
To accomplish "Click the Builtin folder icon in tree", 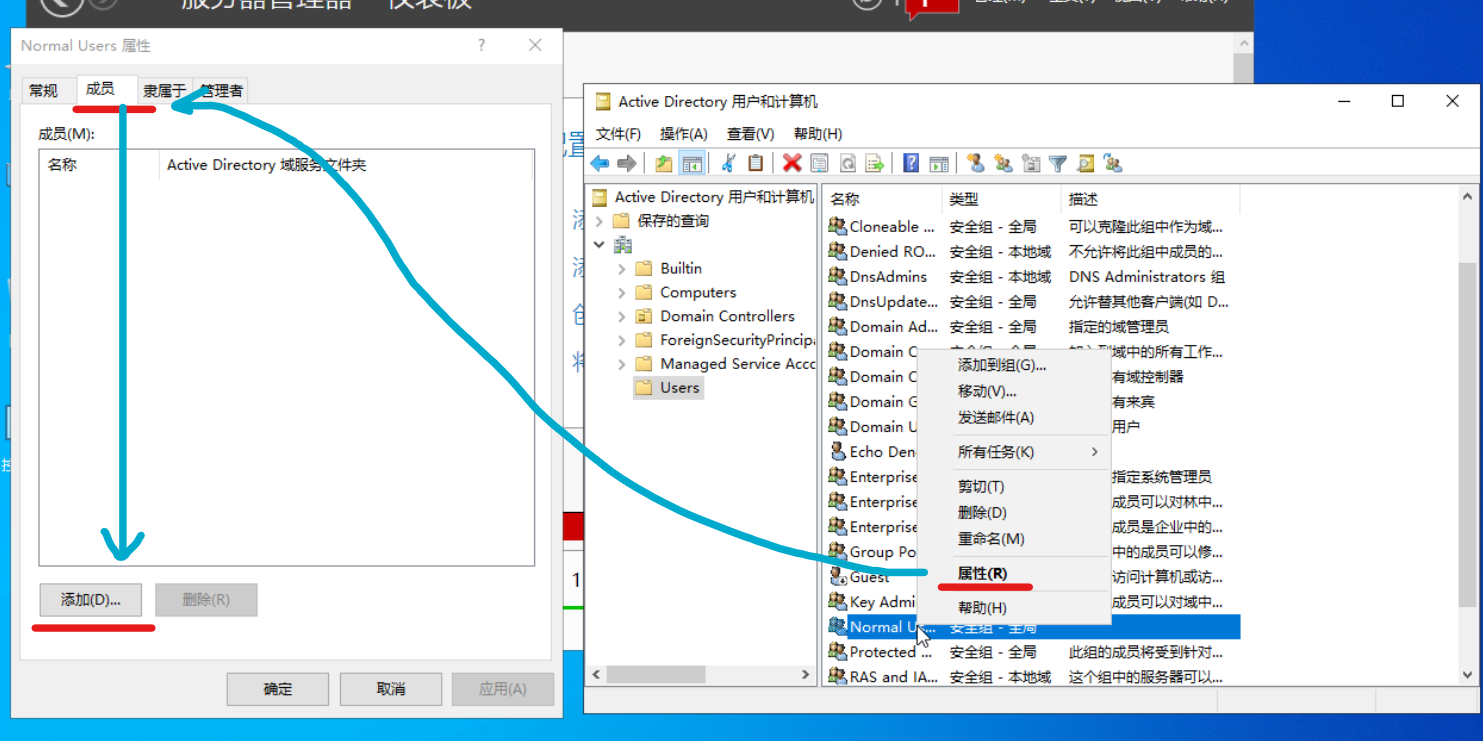I will tap(643, 268).
